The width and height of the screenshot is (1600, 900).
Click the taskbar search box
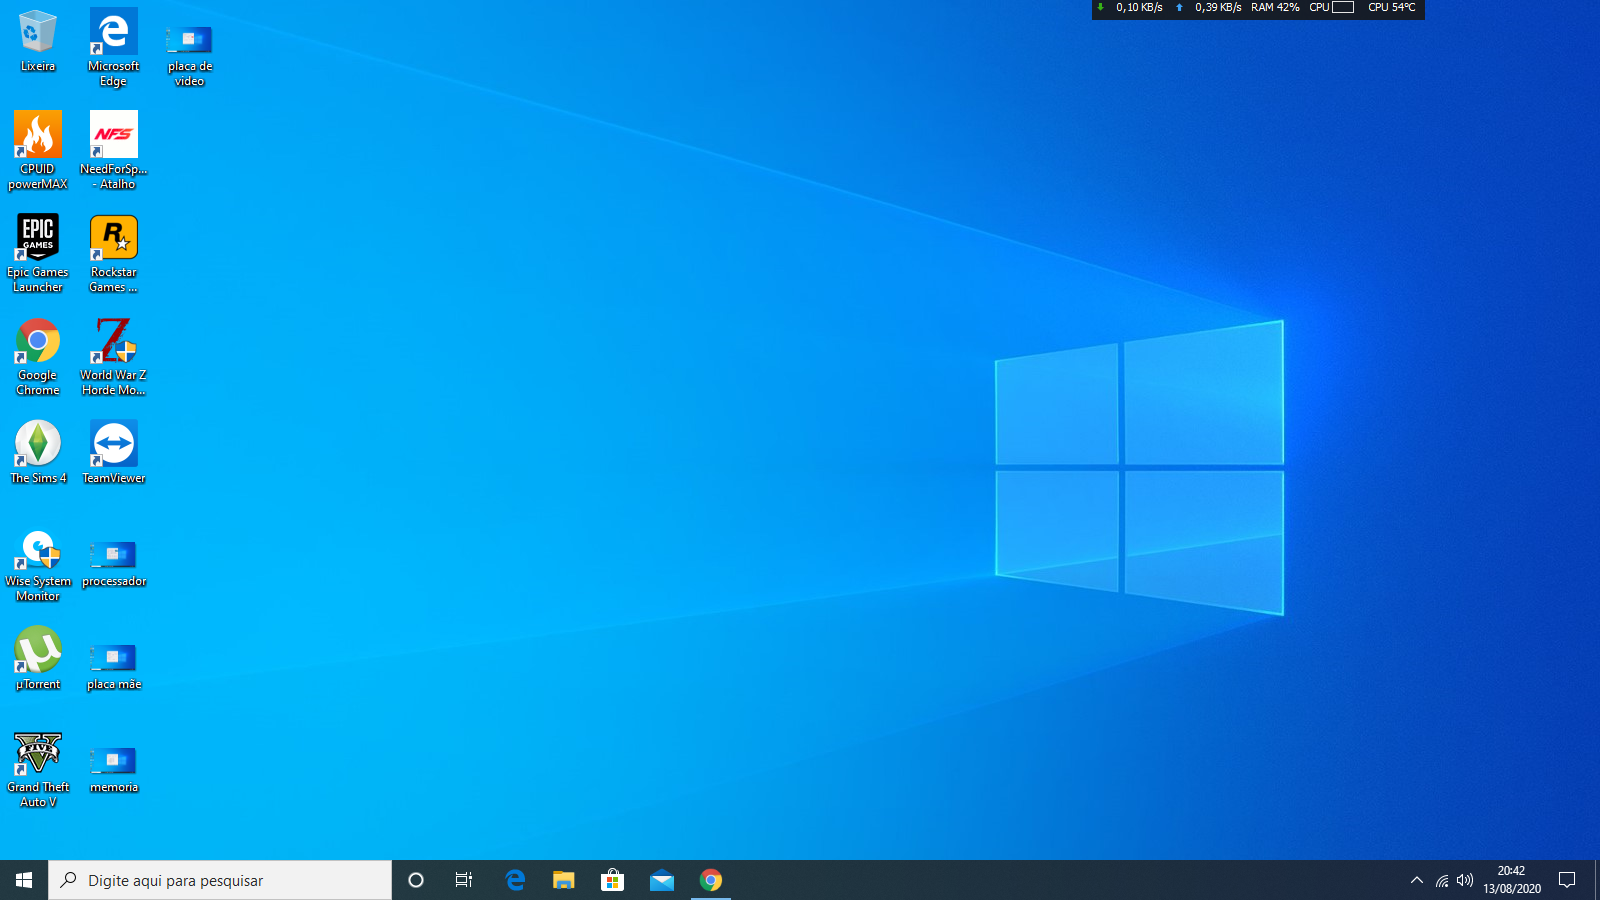[x=220, y=880]
